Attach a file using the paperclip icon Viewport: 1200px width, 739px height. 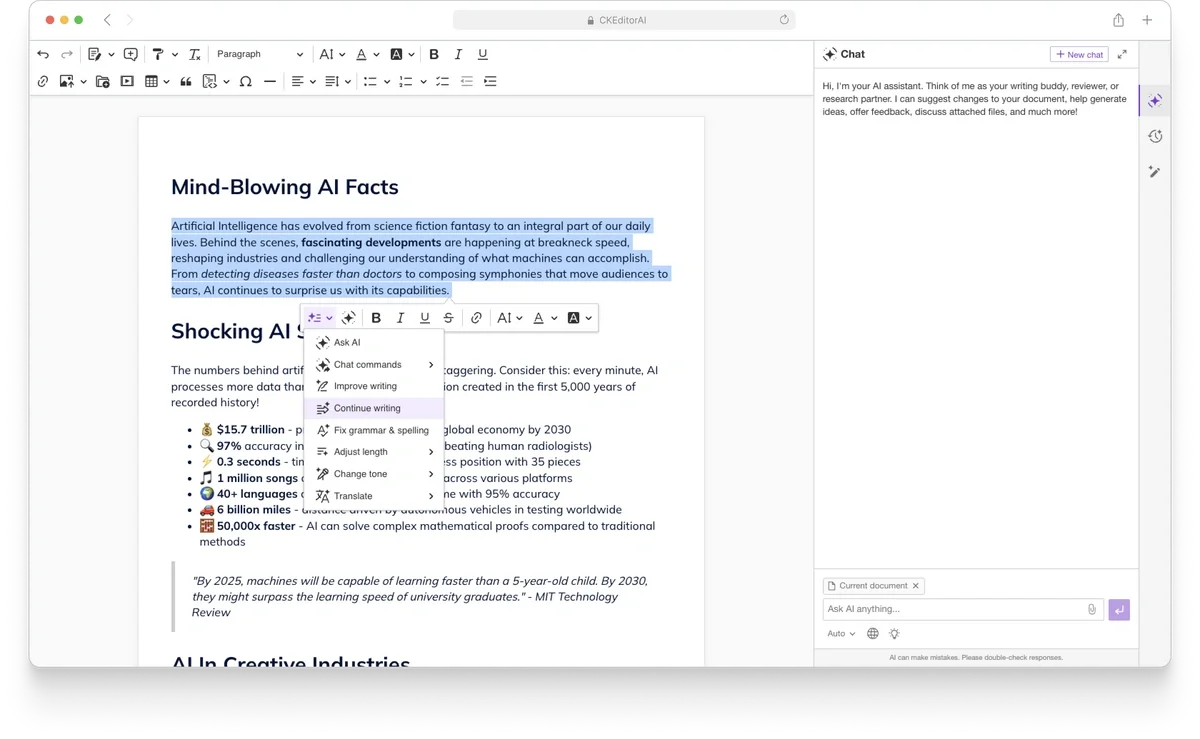[x=1091, y=609]
